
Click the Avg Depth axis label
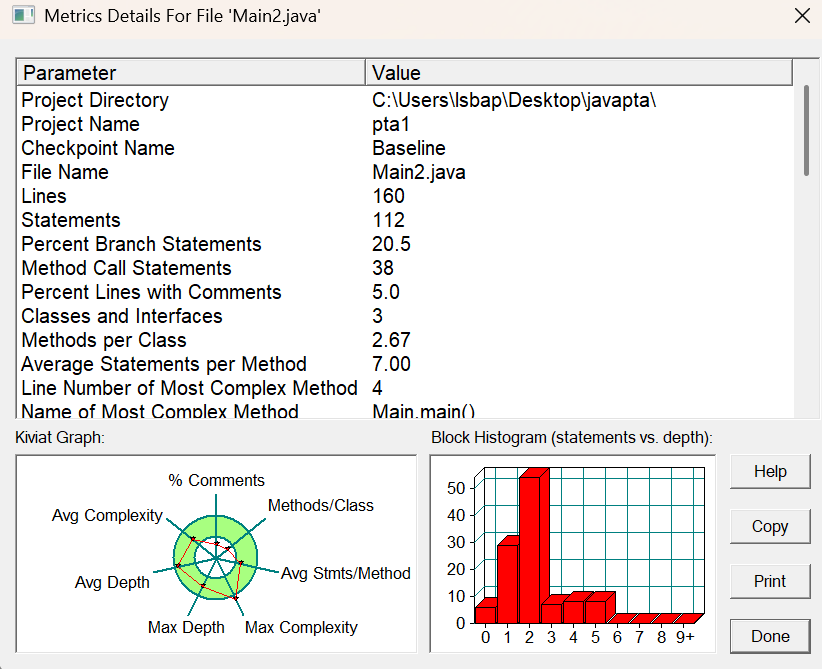tap(112, 582)
